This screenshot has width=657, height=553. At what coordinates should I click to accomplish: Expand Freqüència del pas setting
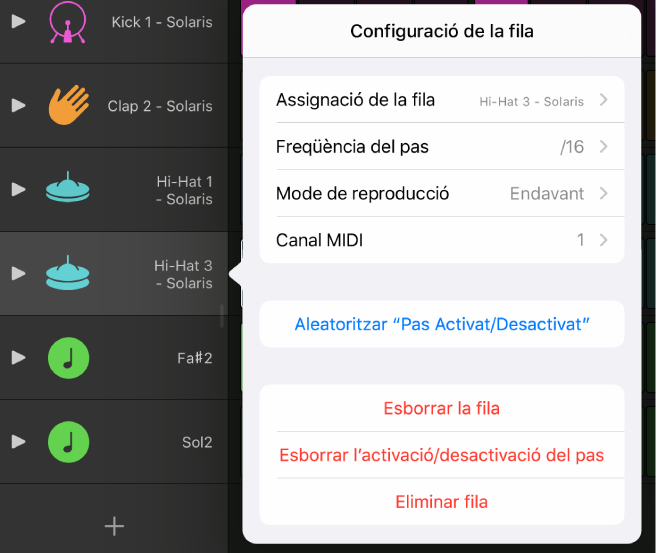pos(442,147)
